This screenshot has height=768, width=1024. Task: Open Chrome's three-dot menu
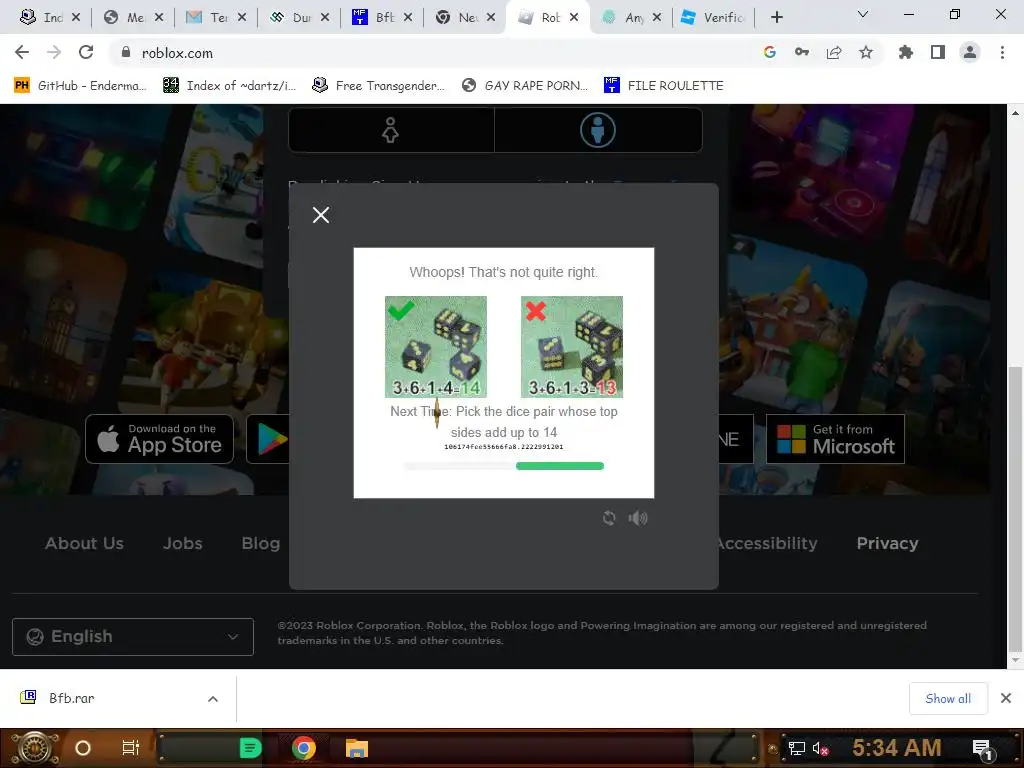click(1002, 53)
